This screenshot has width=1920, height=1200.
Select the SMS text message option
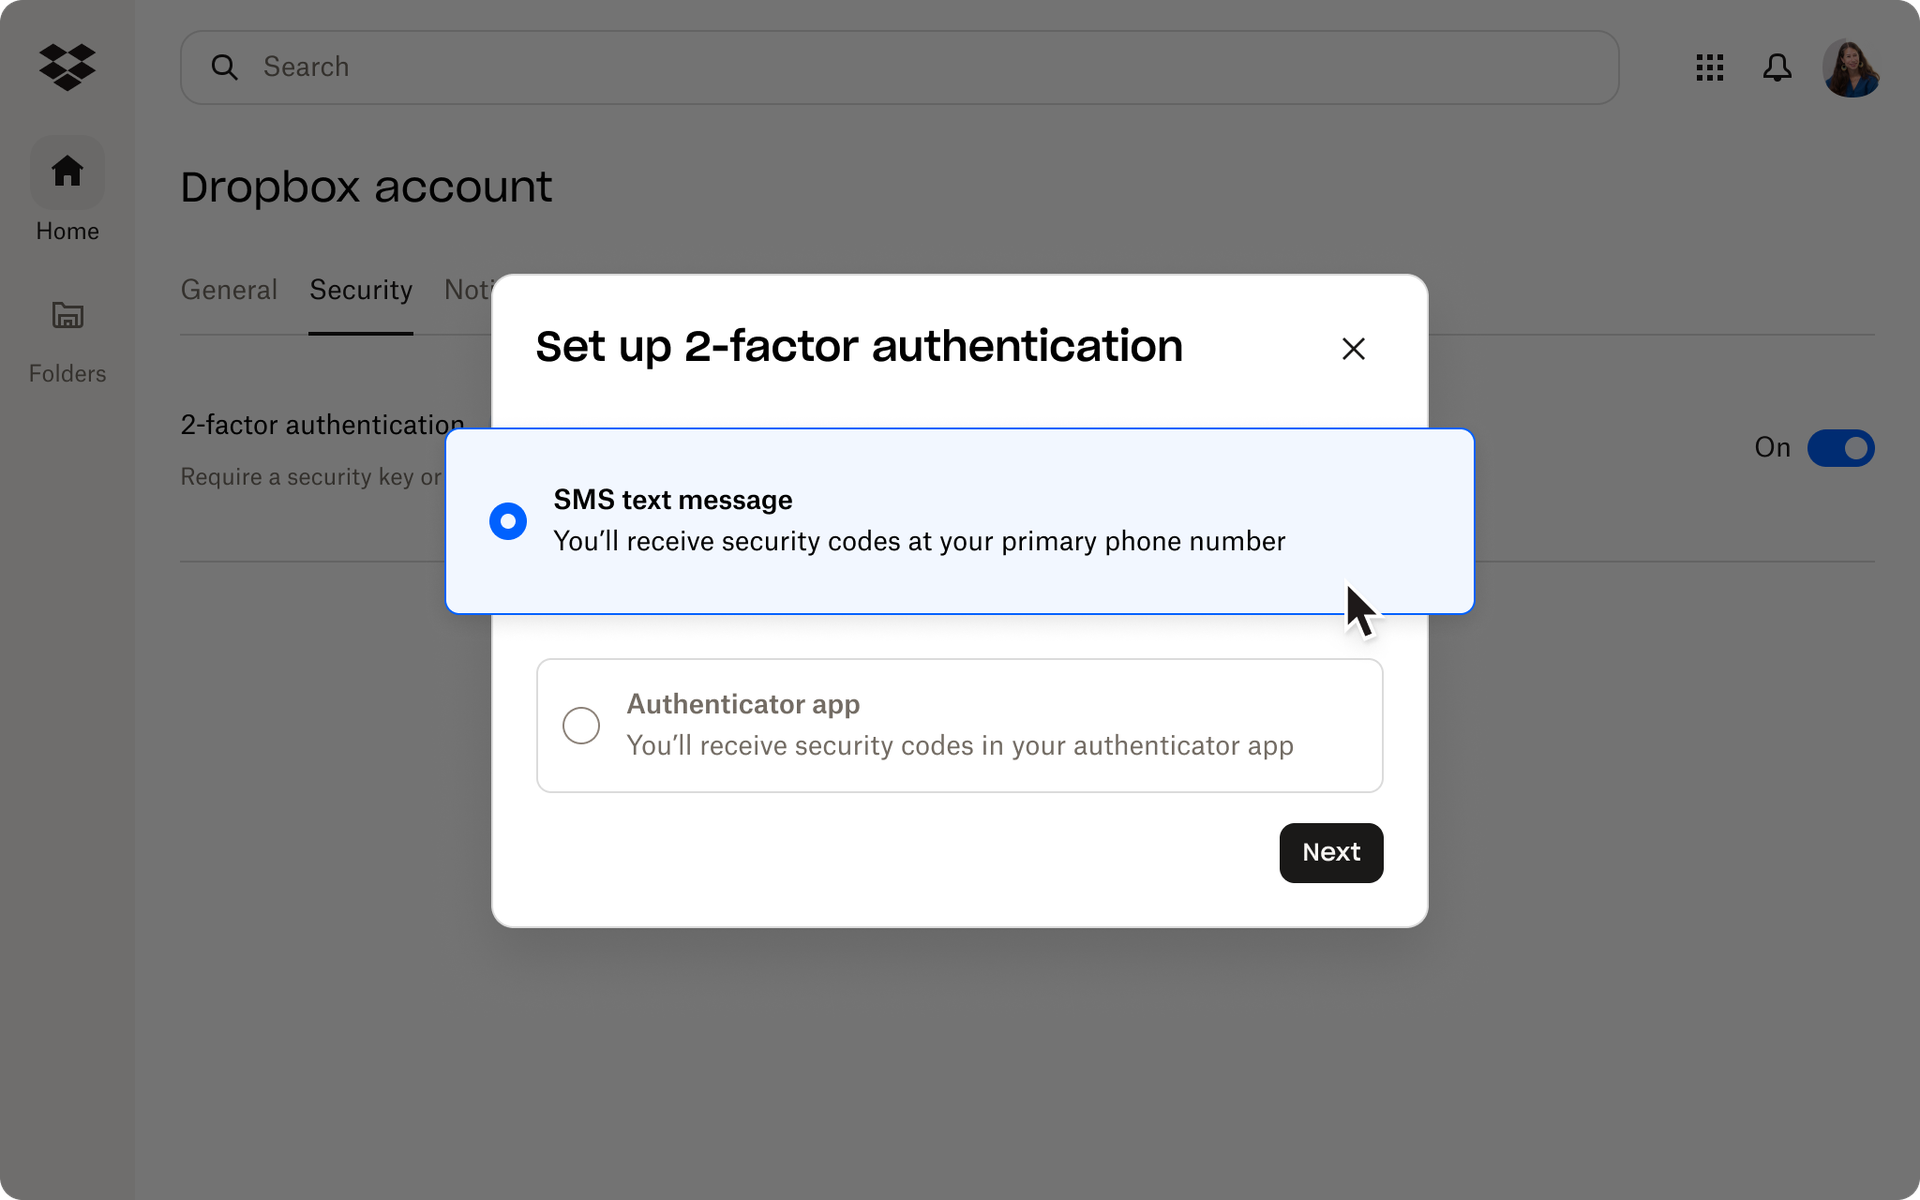507,521
